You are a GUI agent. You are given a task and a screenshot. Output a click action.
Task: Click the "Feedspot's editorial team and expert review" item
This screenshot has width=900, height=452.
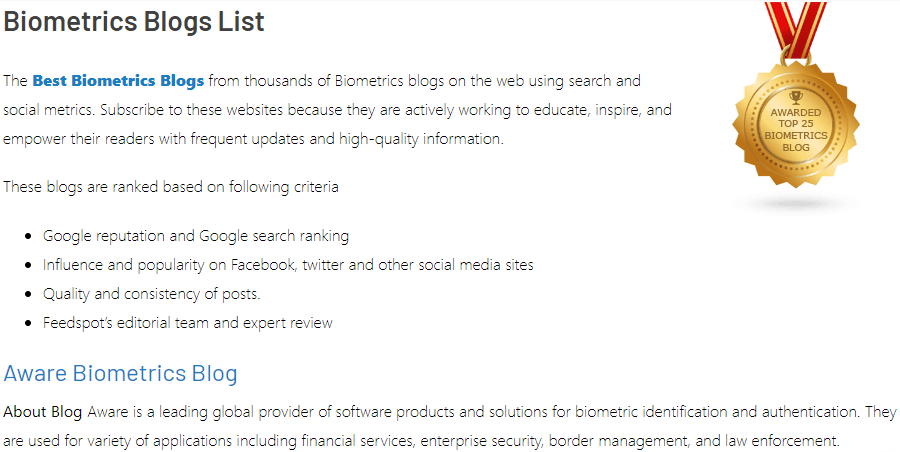[187, 323]
